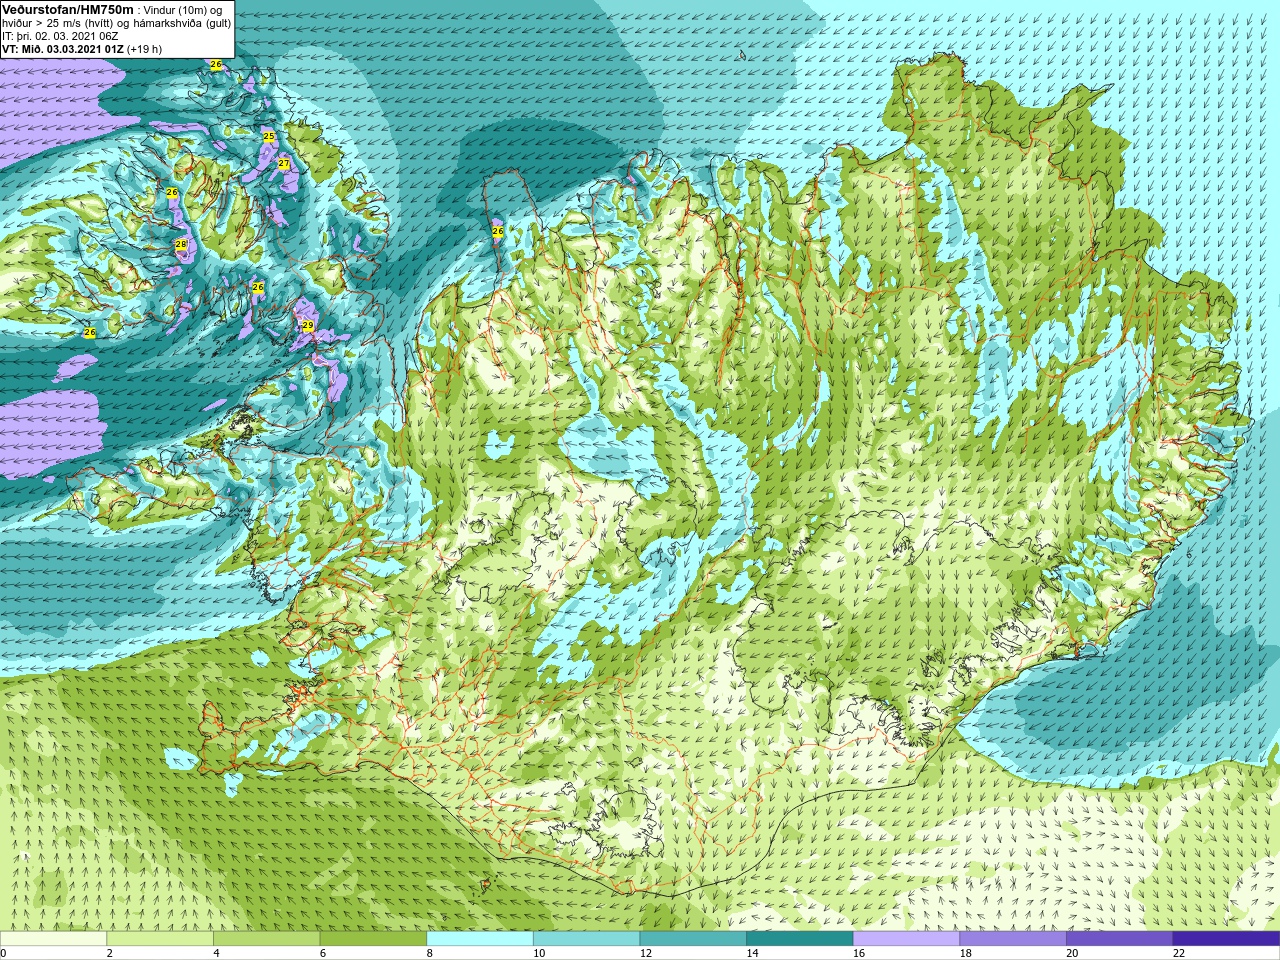
Task: Click the legend scale value 10
Action: [x=539, y=953]
